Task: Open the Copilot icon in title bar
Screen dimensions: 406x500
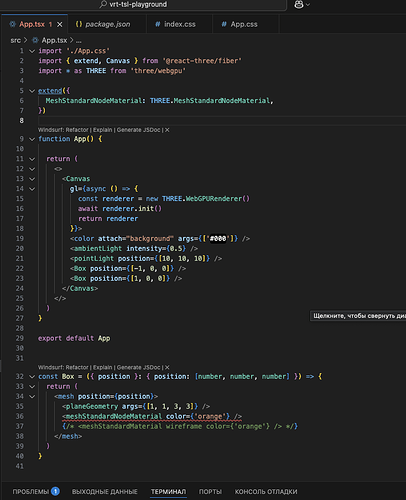Action: [299, 4]
